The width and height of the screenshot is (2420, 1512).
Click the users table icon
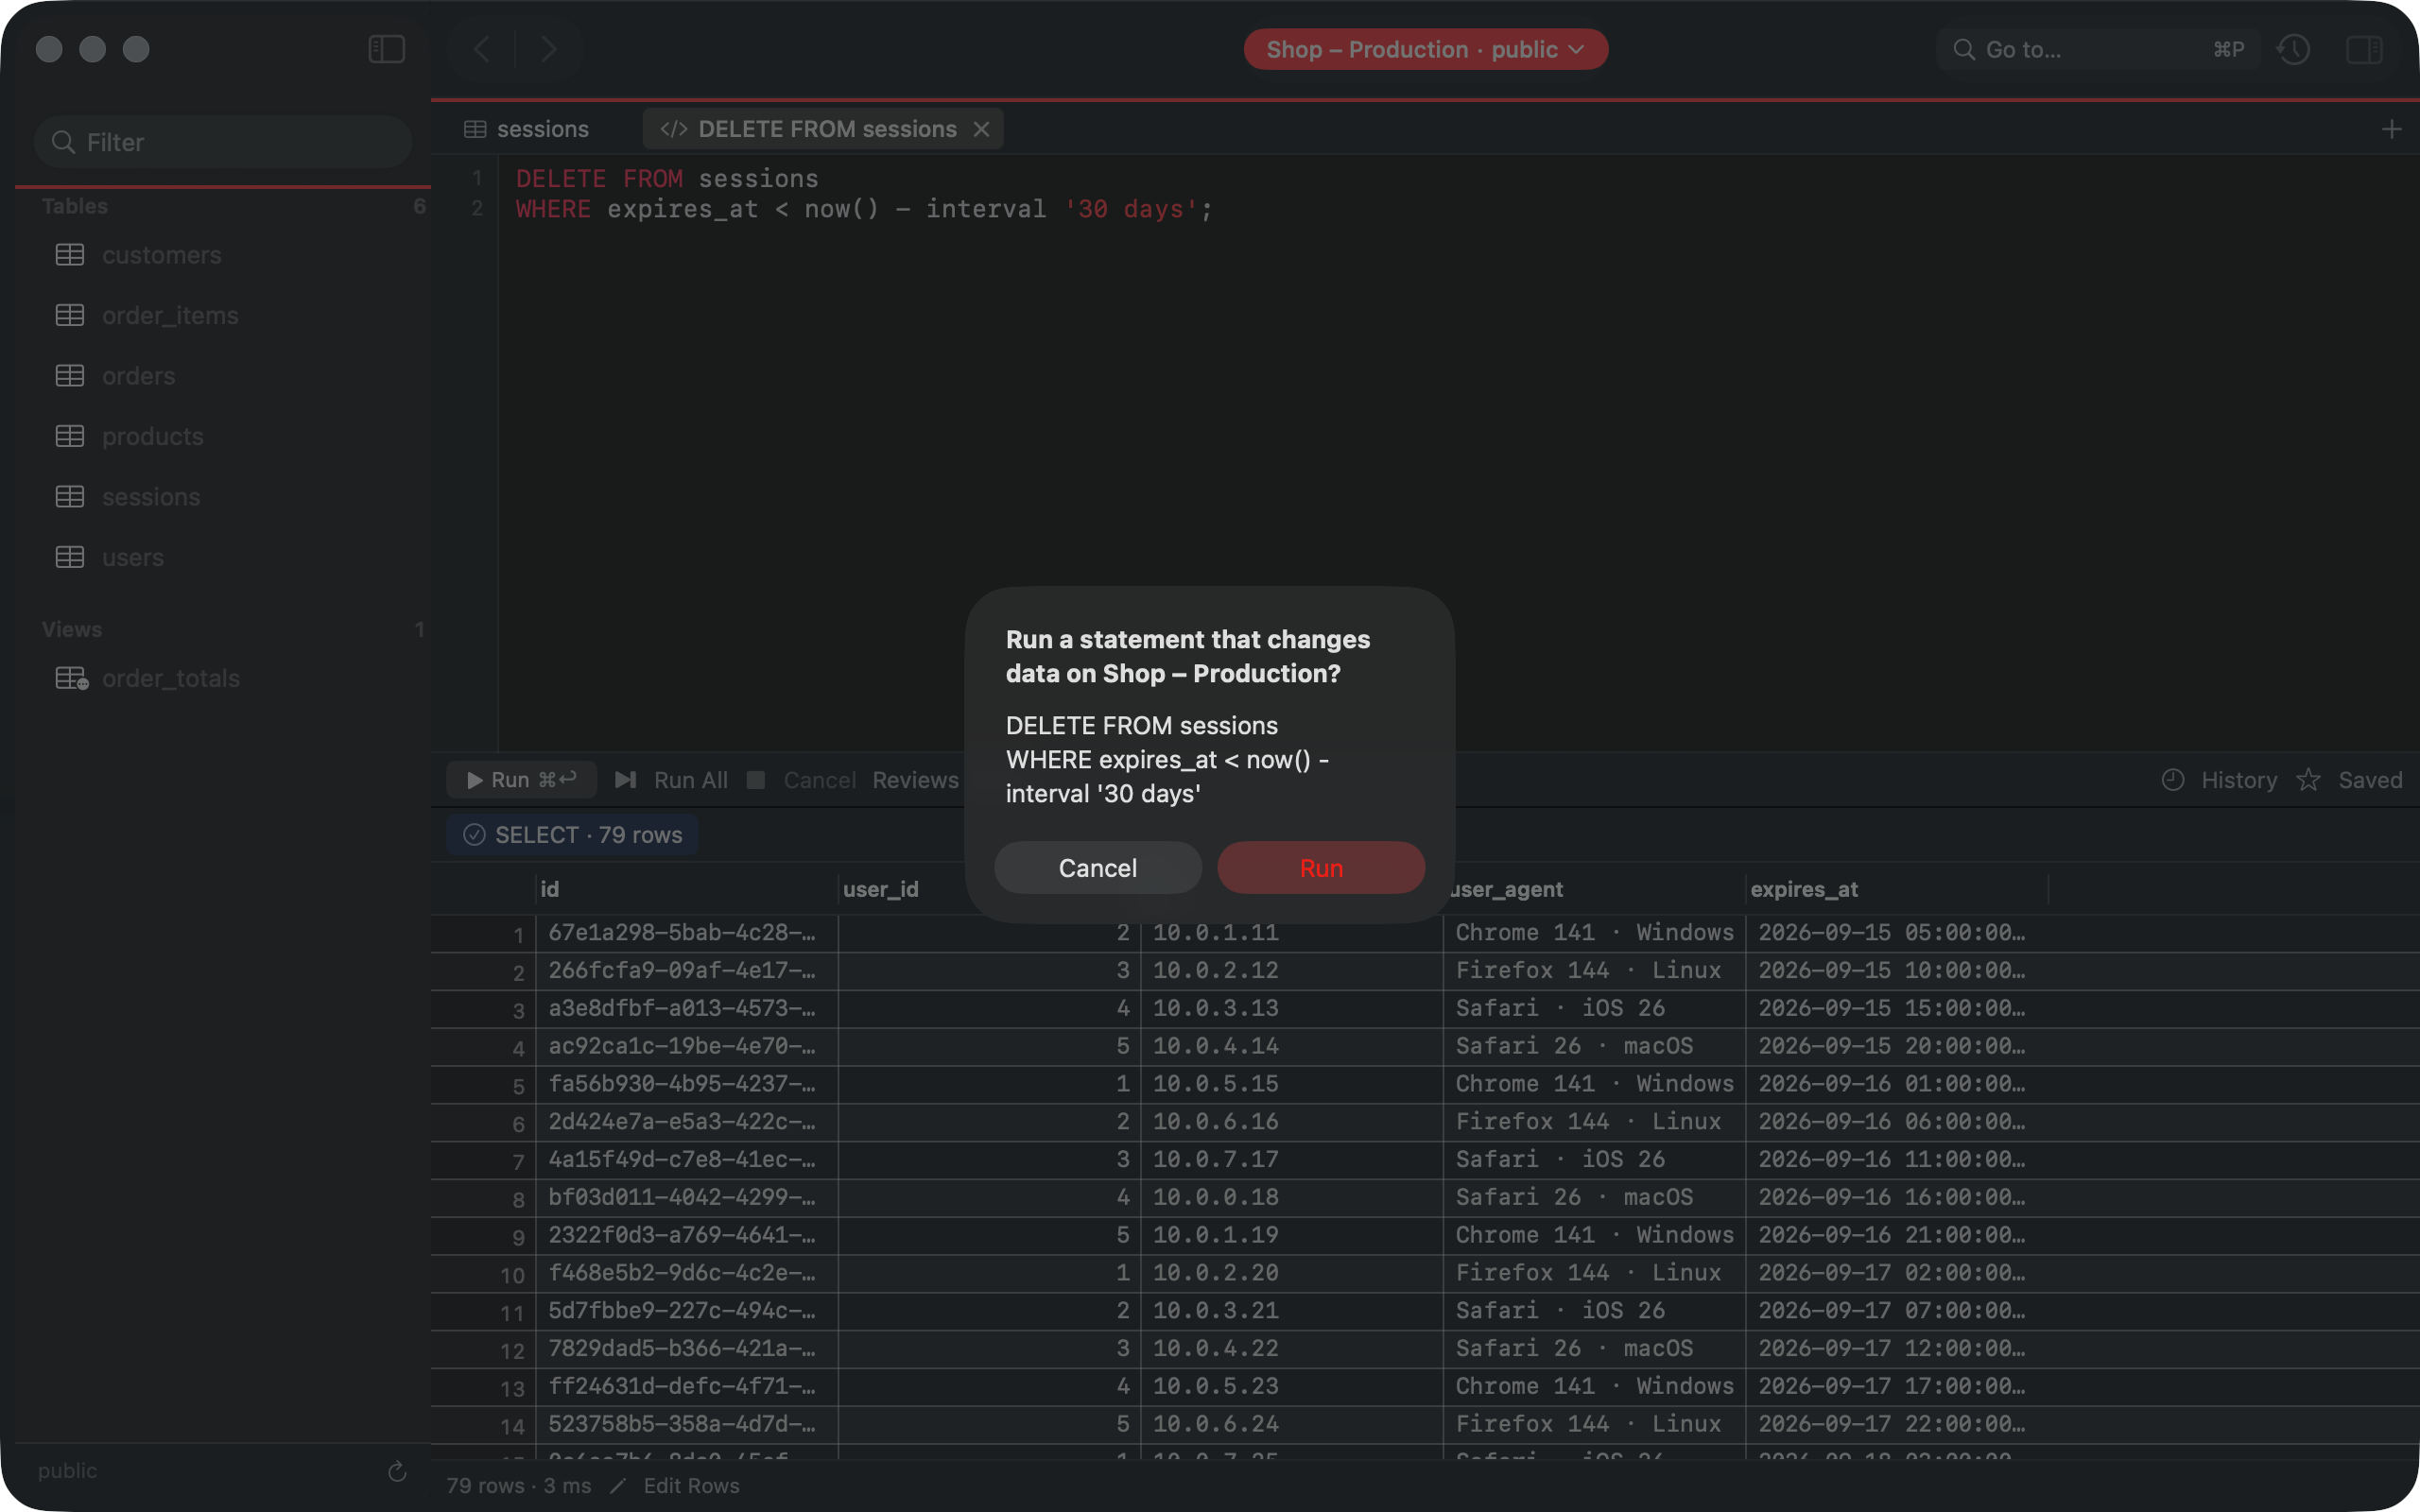(x=70, y=557)
